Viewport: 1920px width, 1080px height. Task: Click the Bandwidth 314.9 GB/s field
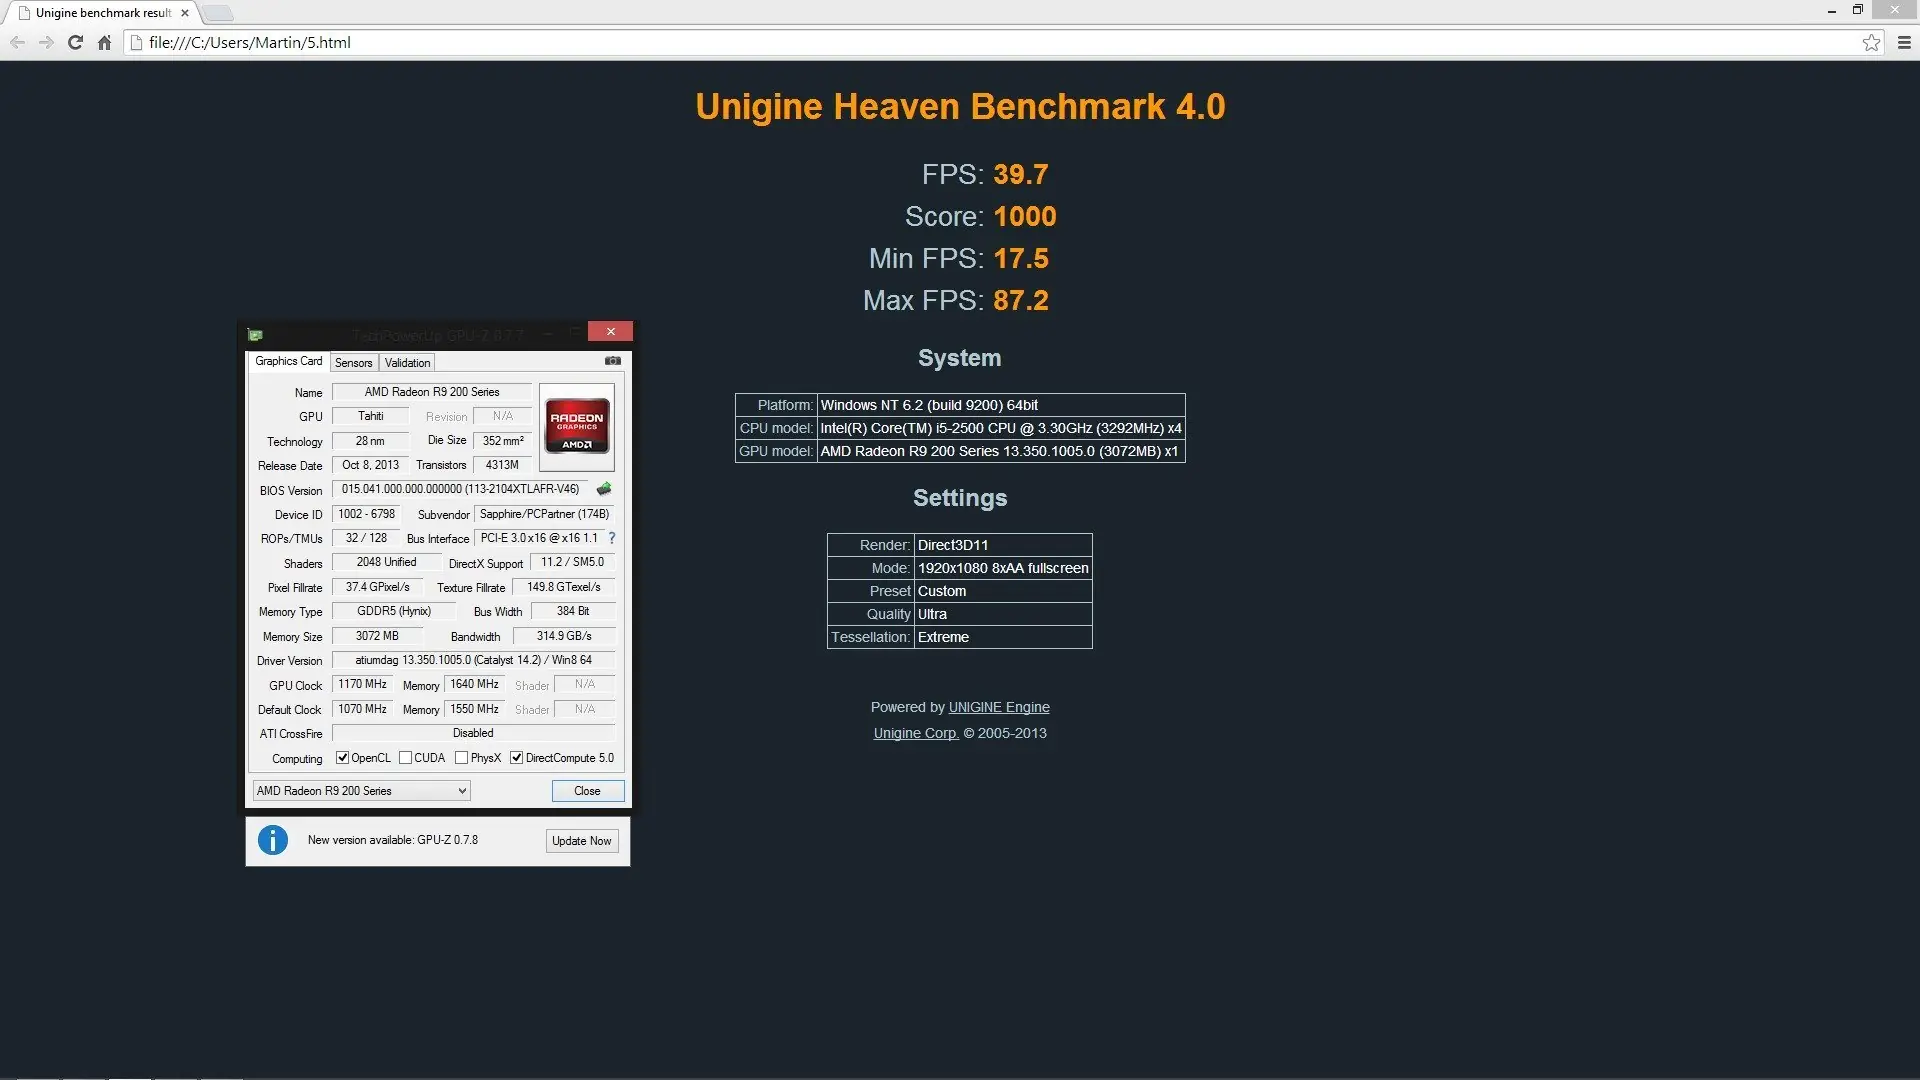(564, 636)
